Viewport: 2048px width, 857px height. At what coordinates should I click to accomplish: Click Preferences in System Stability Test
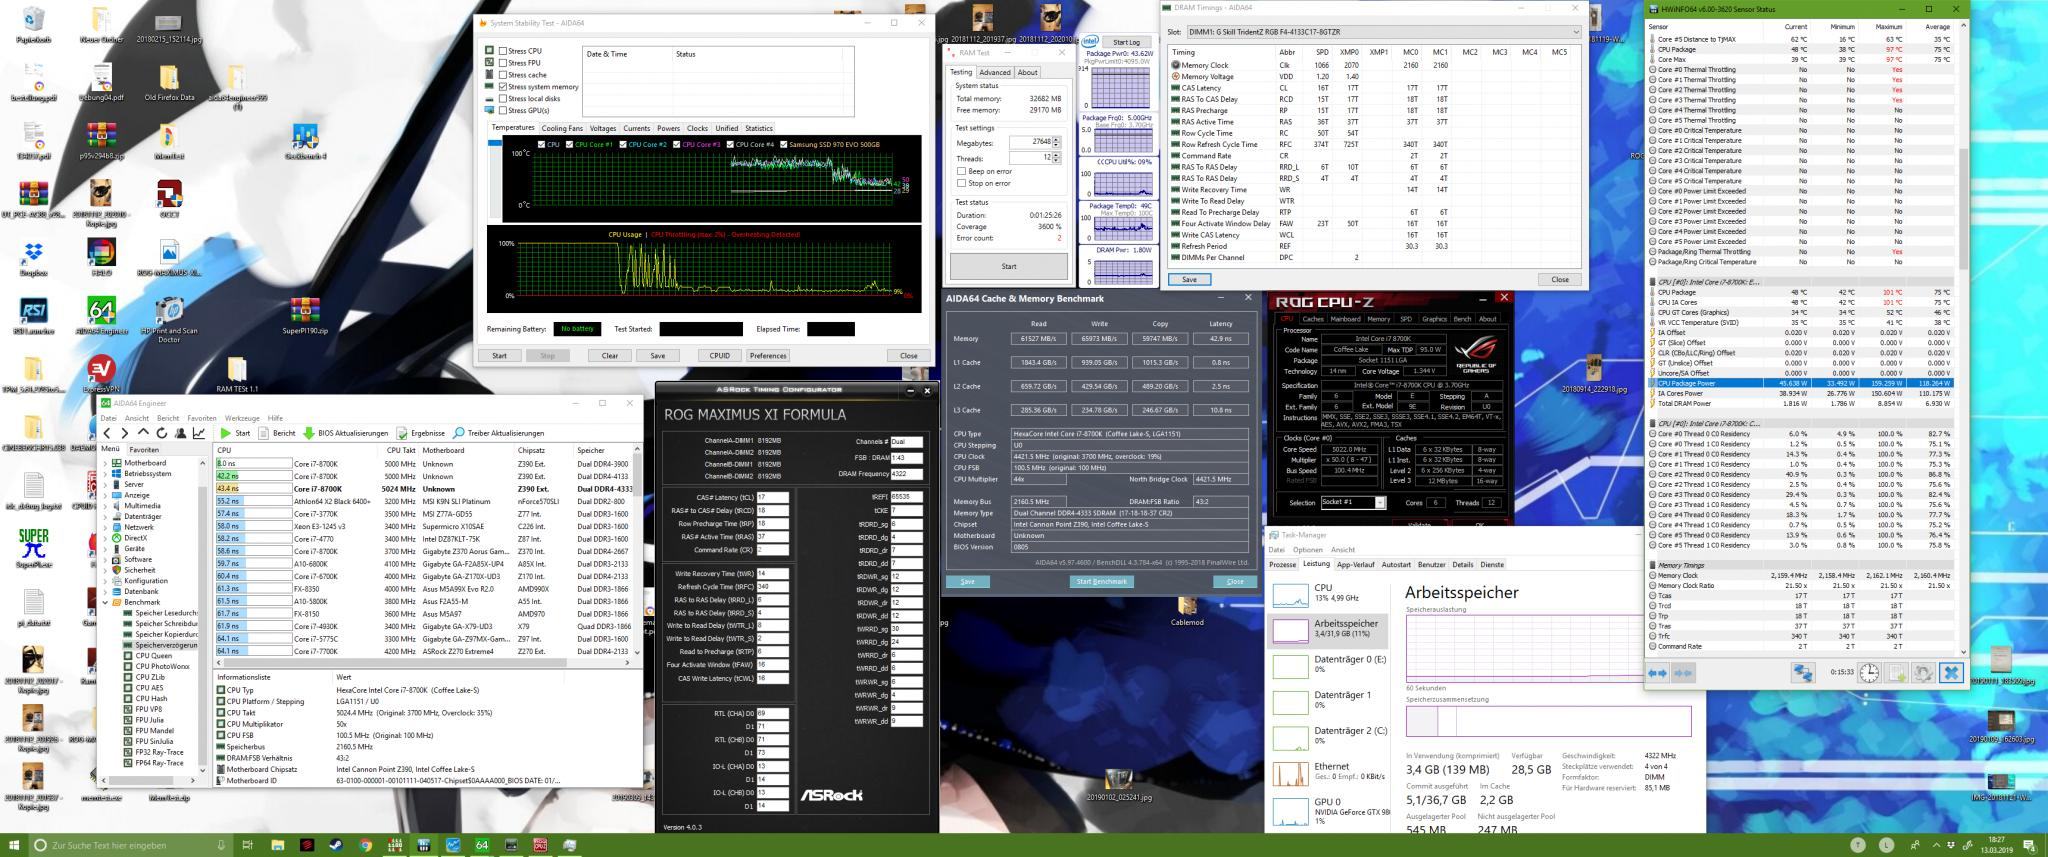pyautogui.click(x=768, y=355)
